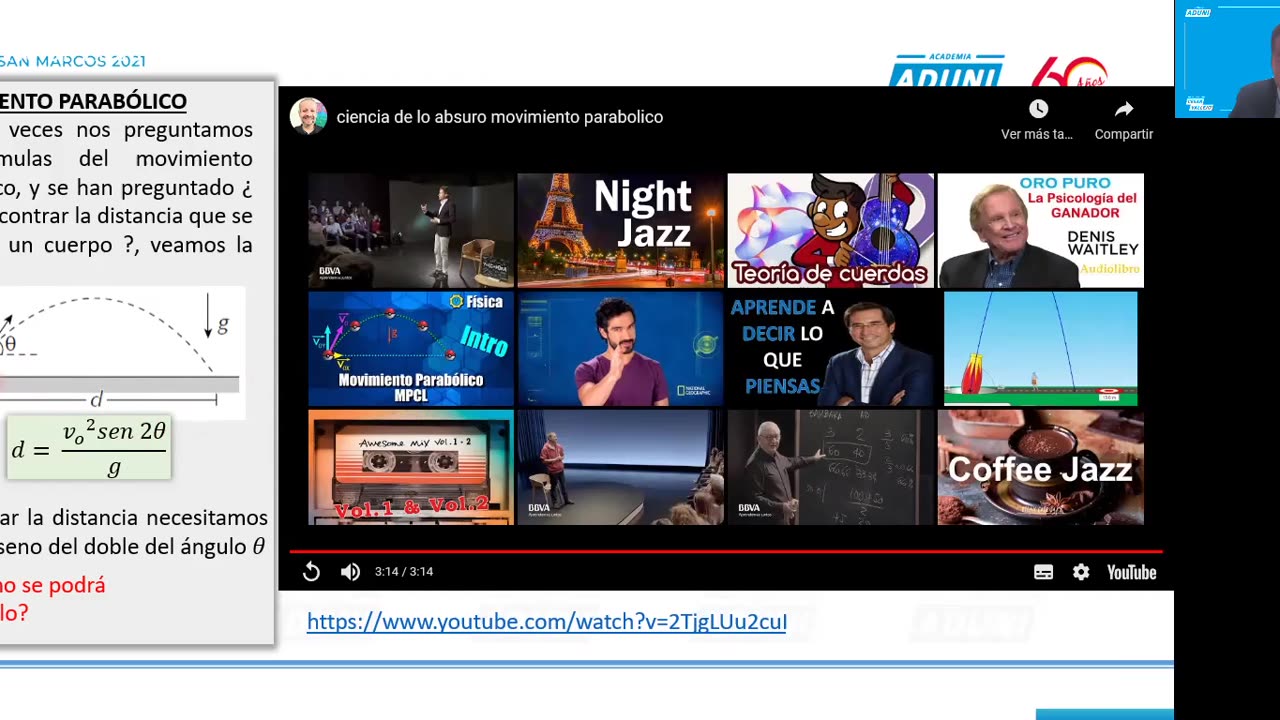Image resolution: width=1280 pixels, height=720 pixels.
Task: Toggle subtitles on the video player
Action: 1043,572
